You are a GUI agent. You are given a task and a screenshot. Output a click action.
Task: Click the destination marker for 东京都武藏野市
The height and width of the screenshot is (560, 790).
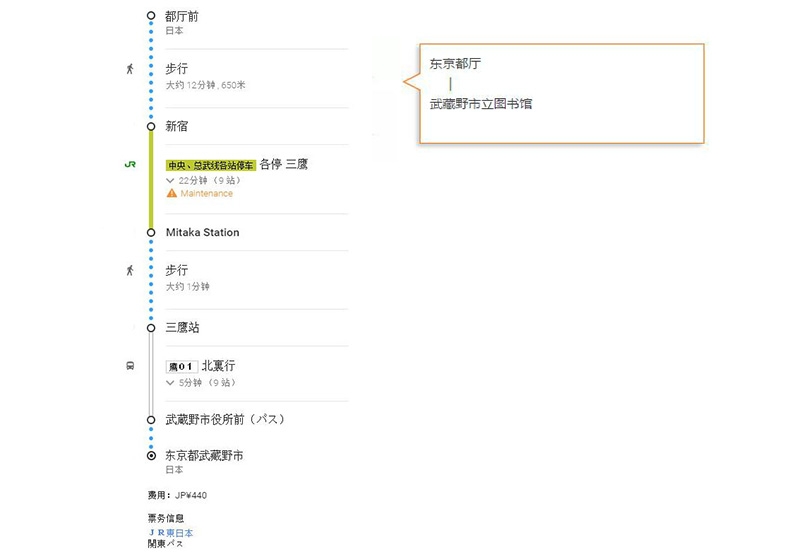click(151, 456)
